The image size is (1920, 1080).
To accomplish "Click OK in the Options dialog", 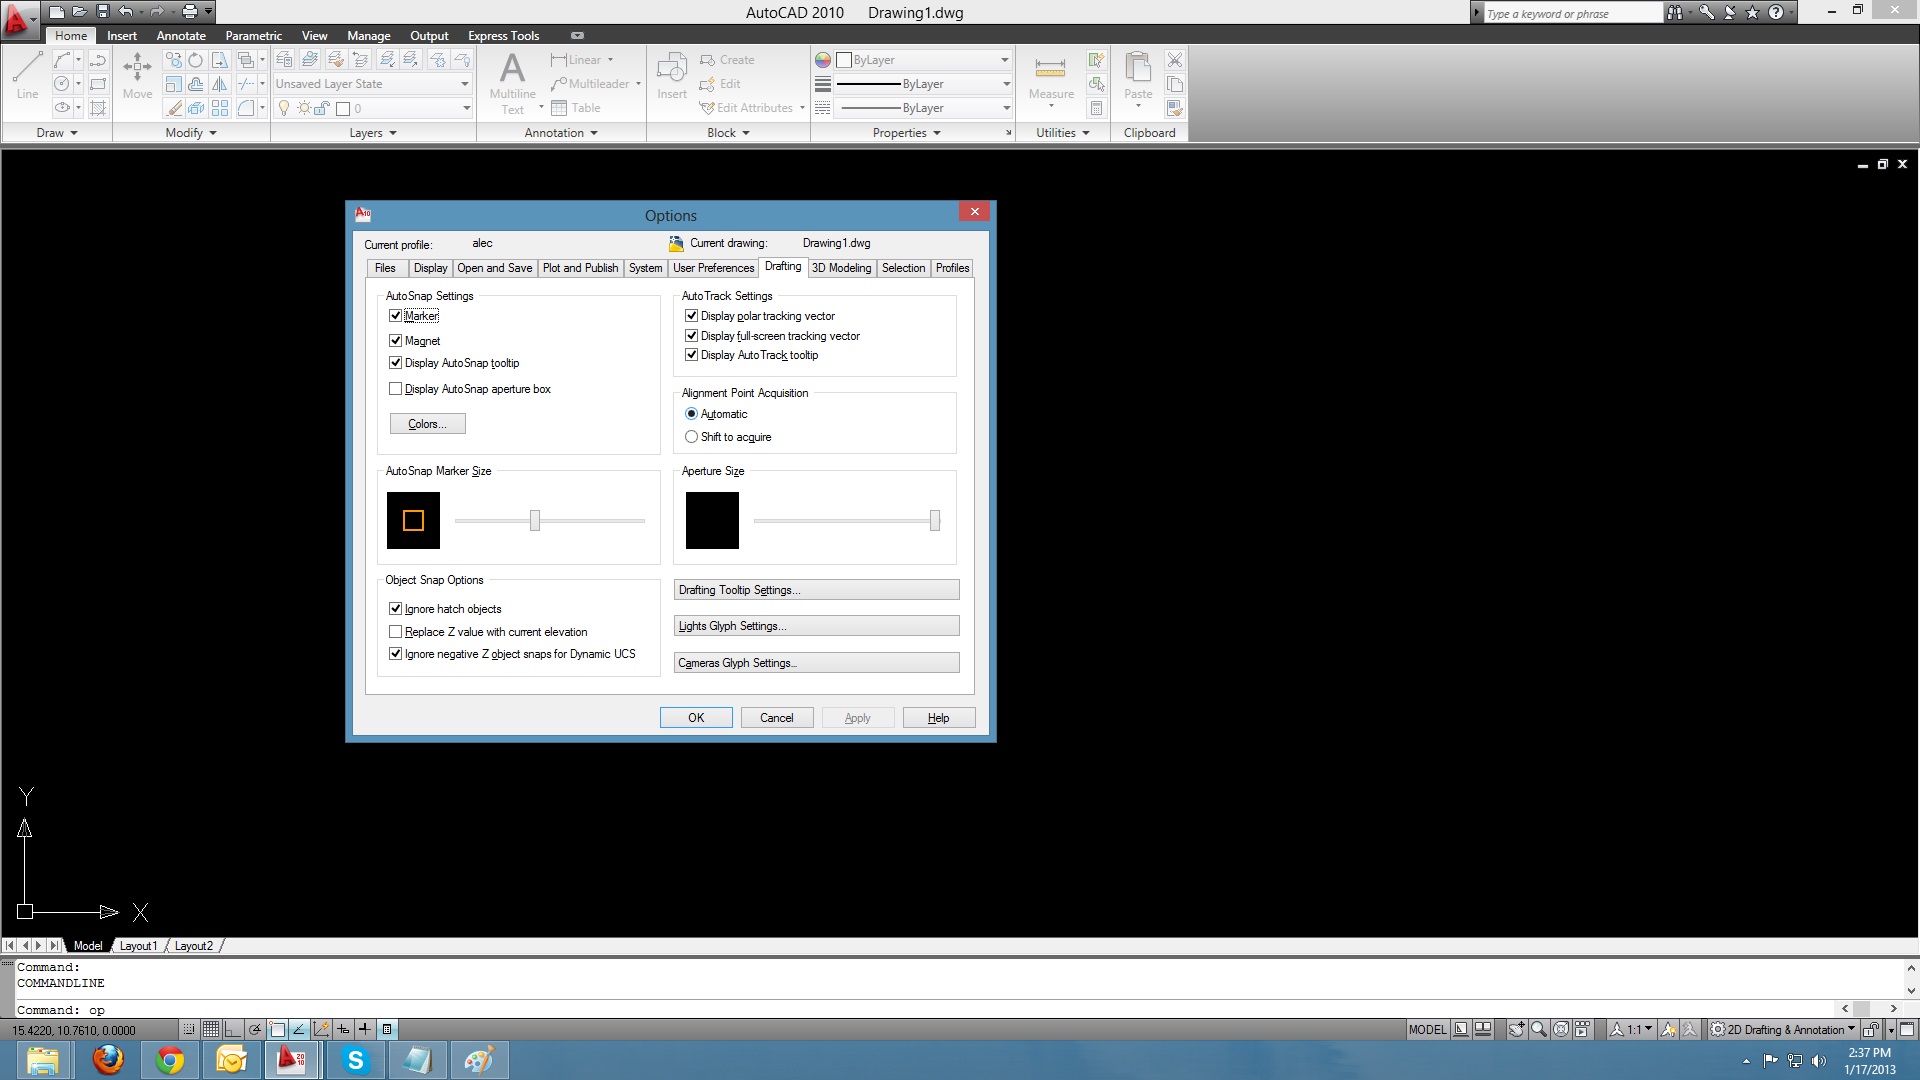I will pyautogui.click(x=696, y=718).
